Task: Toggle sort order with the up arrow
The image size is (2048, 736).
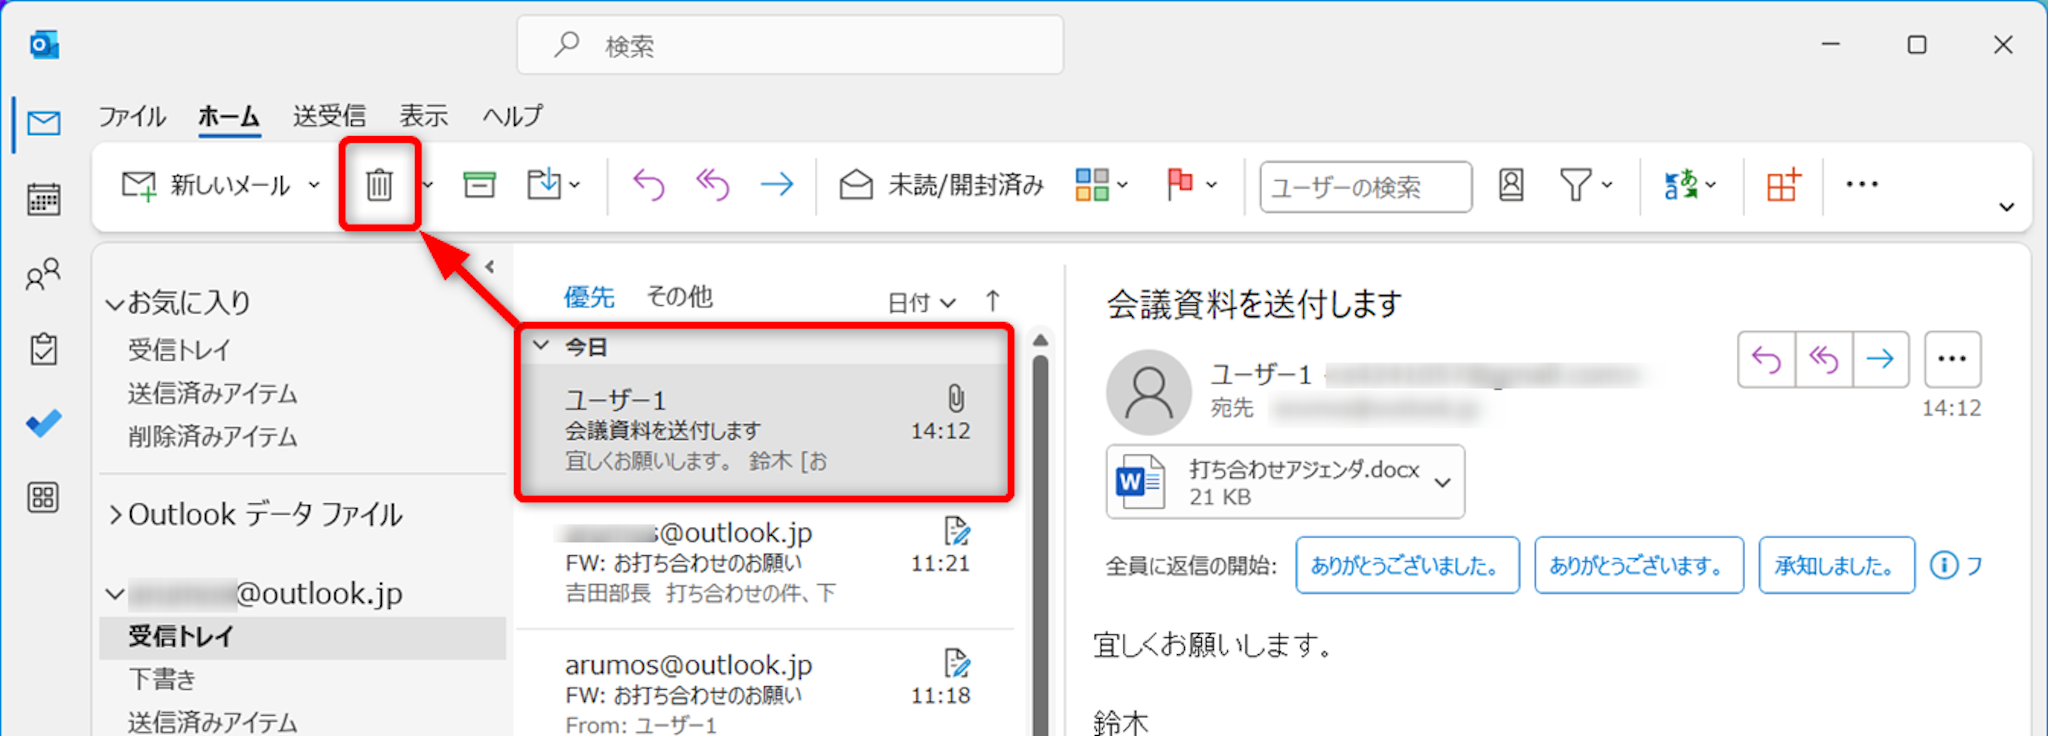Action: (x=992, y=301)
